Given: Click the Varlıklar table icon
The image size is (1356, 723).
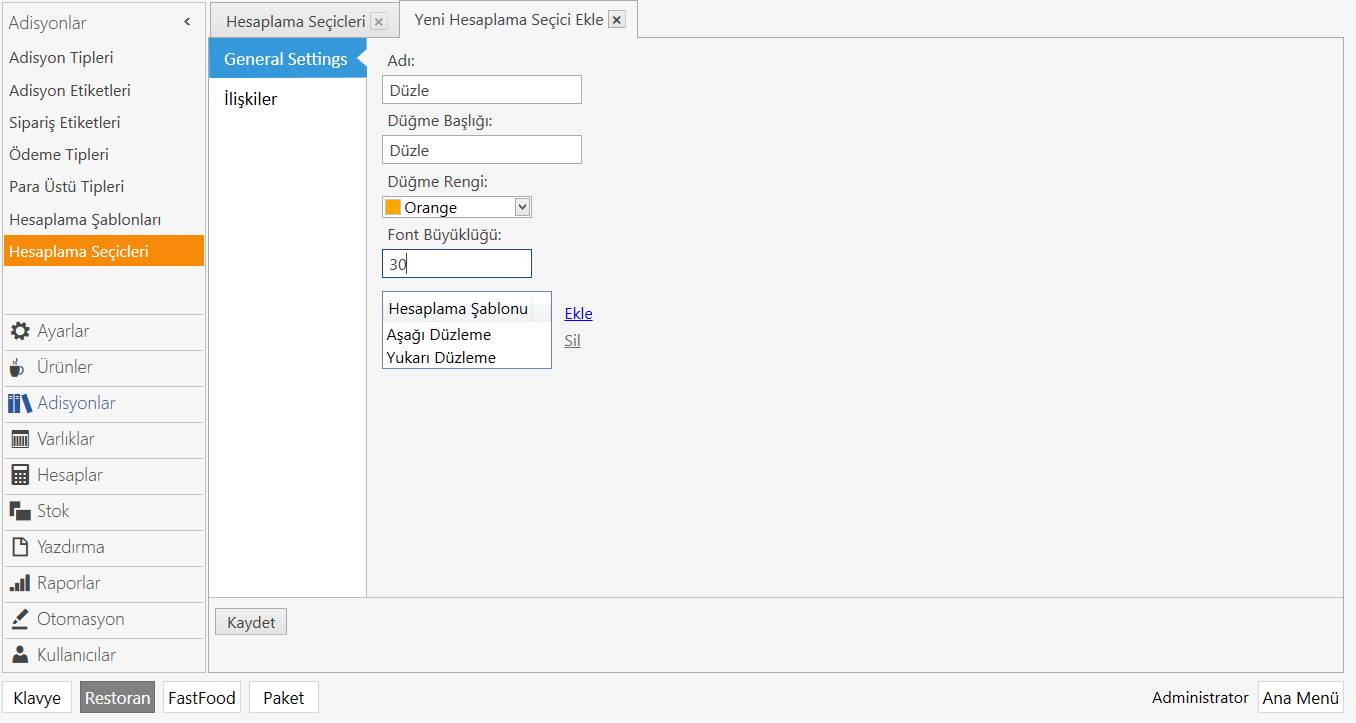Looking at the screenshot, I should pos(20,439).
